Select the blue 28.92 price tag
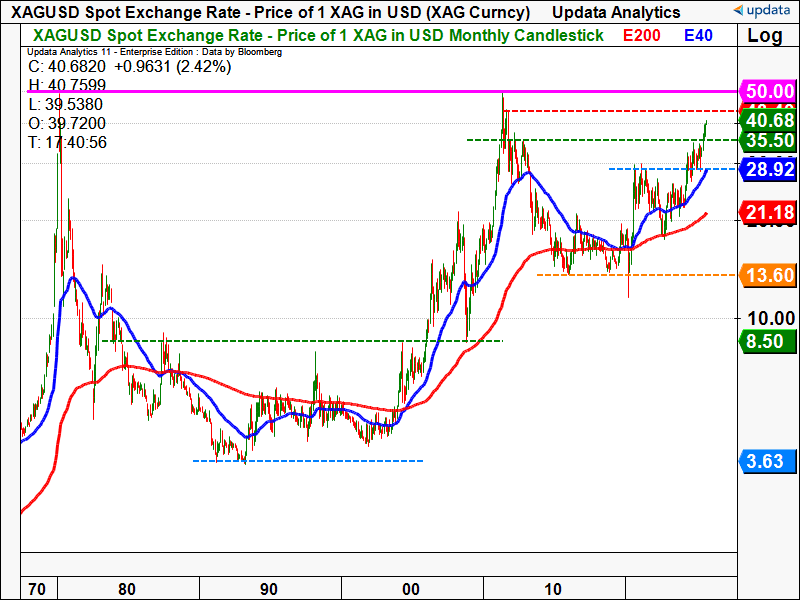This screenshot has height=600, width=800. pos(767,169)
